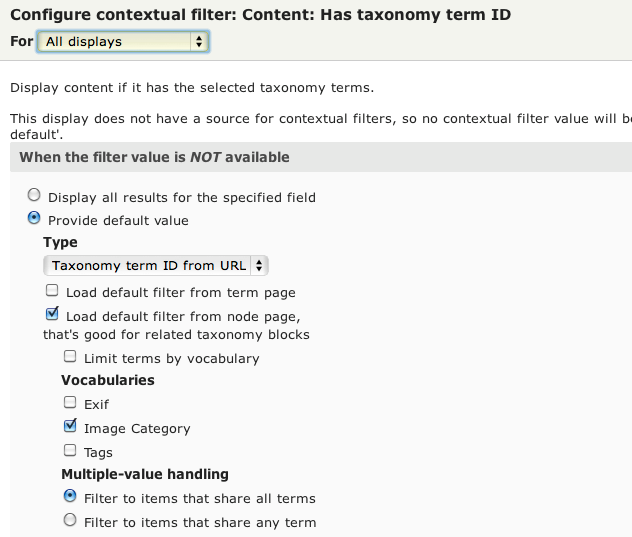Image resolution: width=632 pixels, height=537 pixels.
Task: Click the "Limit terms by vocabulary" label text
Action: [x=171, y=358]
